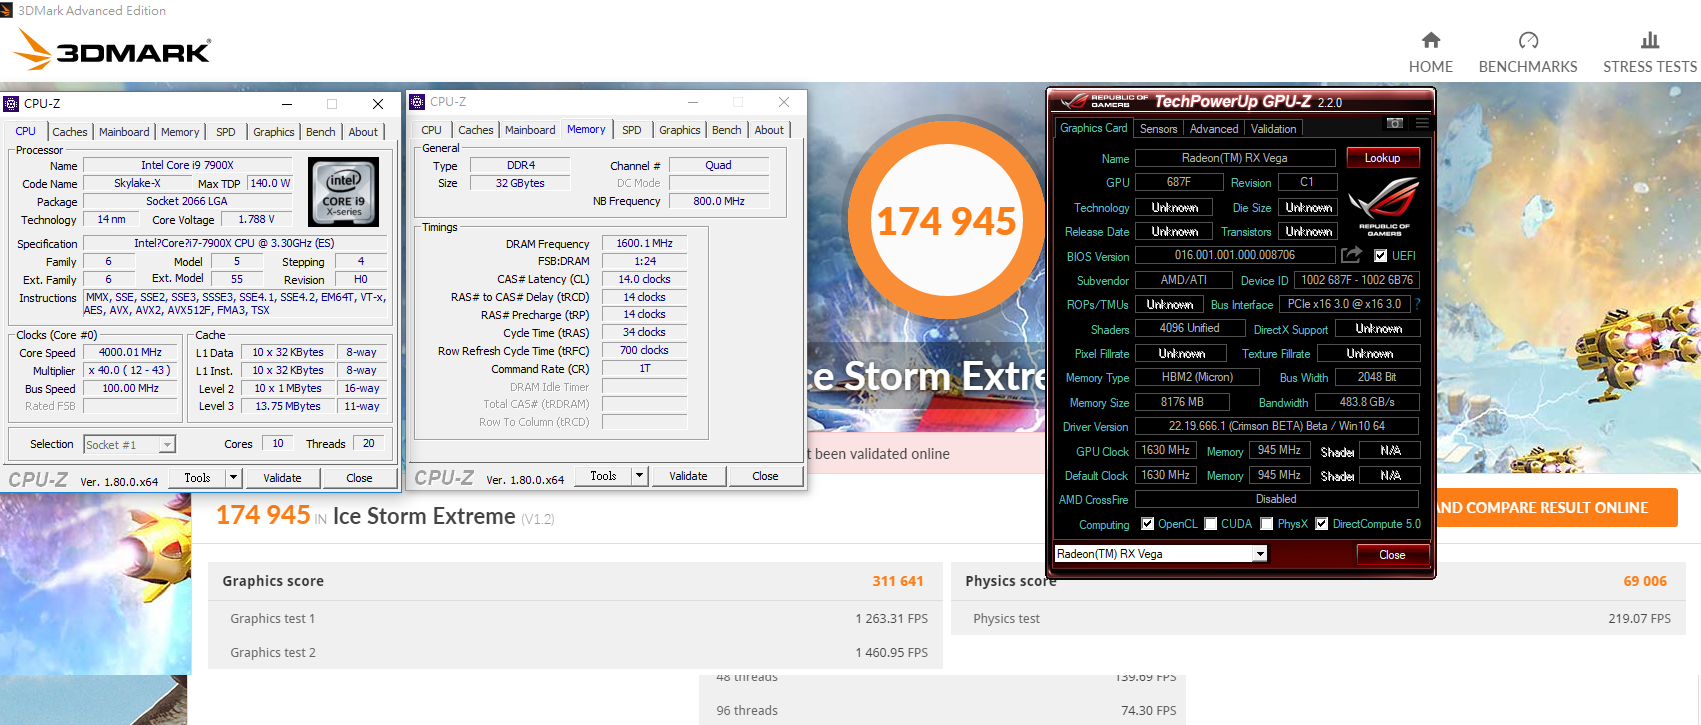This screenshot has width=1701, height=725.
Task: Click Close button in left CPU-Z
Action: coord(359,478)
